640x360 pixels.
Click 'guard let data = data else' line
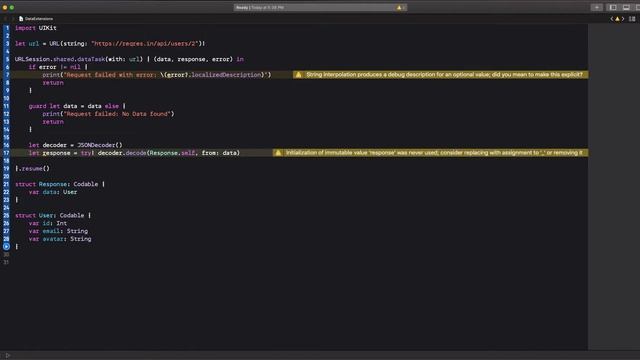[x=77, y=106]
